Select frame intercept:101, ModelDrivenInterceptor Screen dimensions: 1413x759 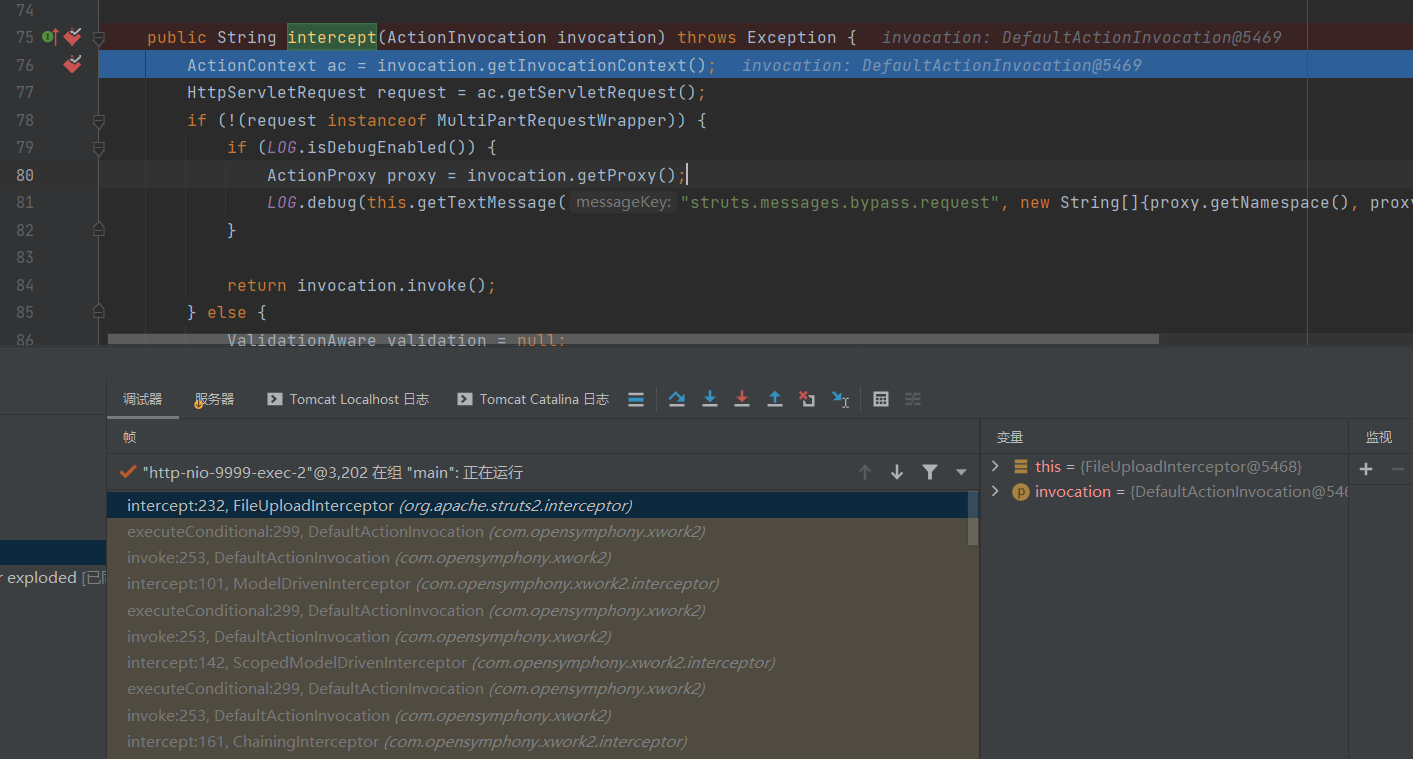click(537, 583)
